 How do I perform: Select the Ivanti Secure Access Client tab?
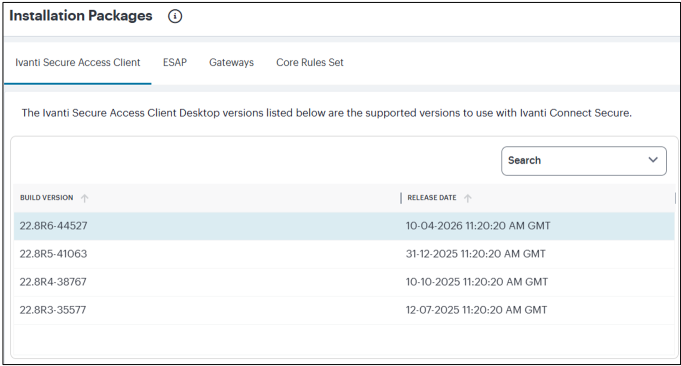click(78, 63)
